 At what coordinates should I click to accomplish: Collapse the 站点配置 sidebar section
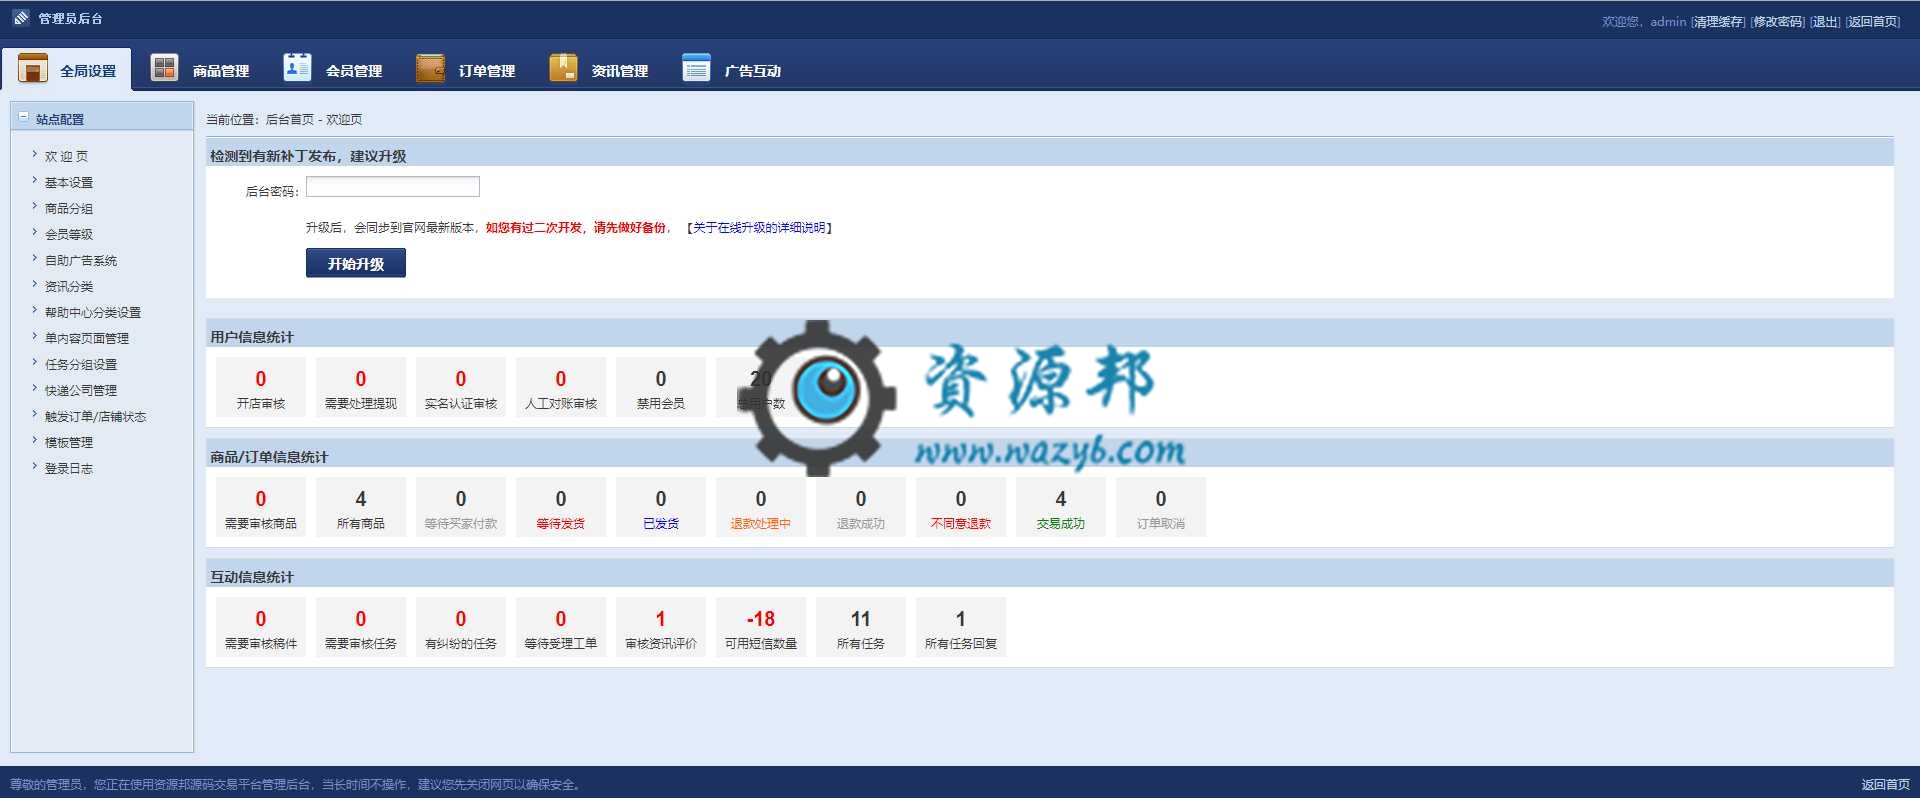click(x=24, y=117)
